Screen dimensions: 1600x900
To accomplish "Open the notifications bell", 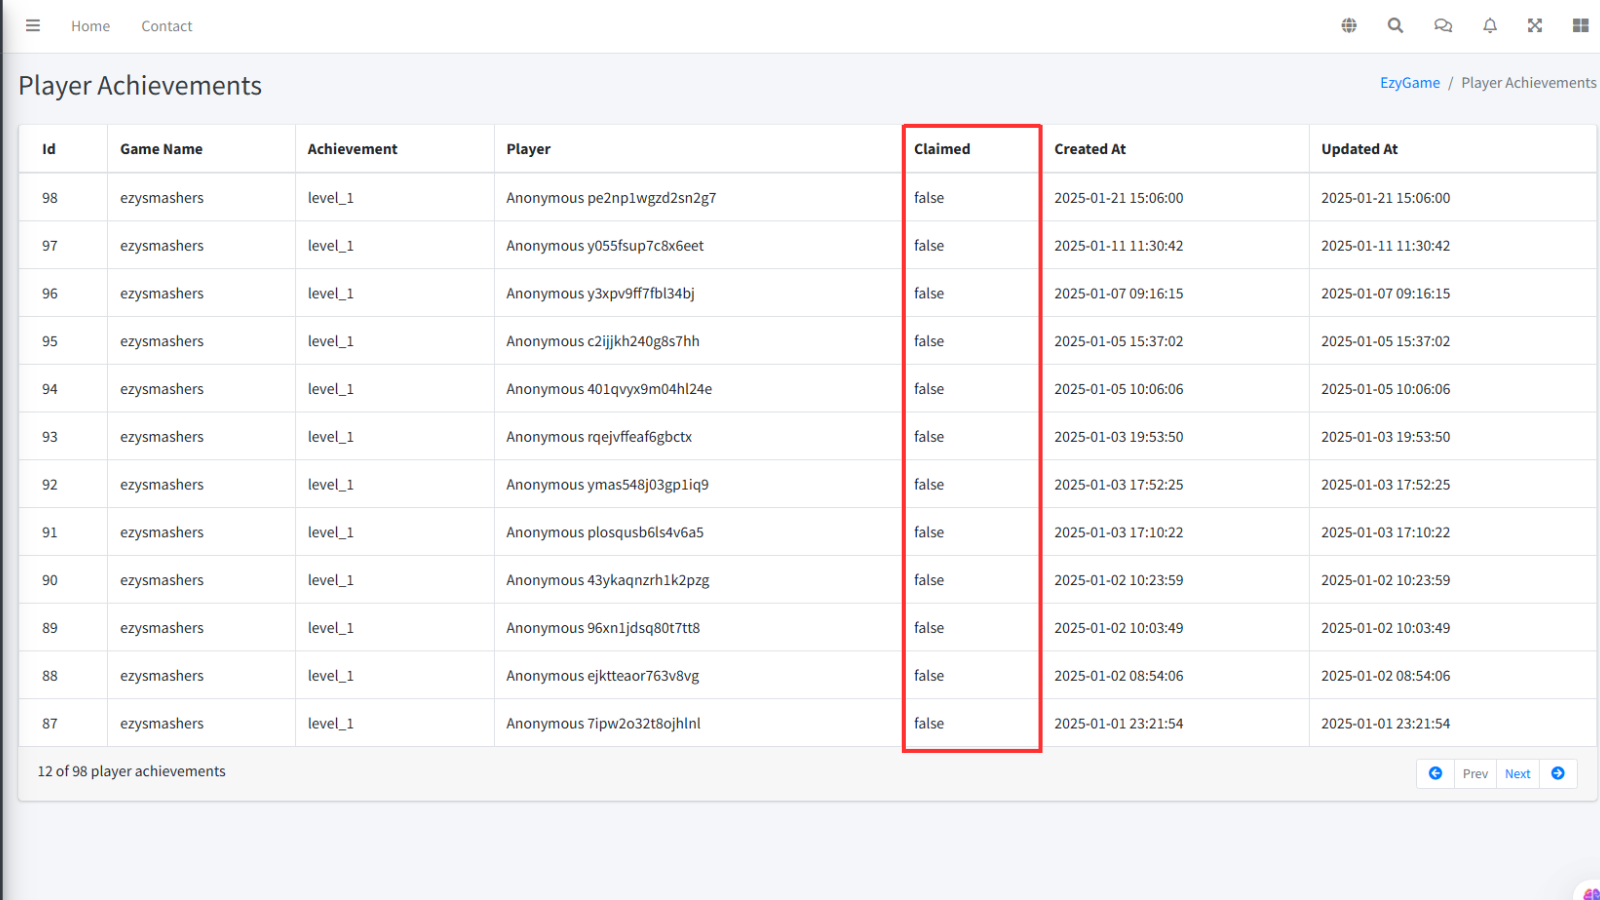I will (1490, 26).
